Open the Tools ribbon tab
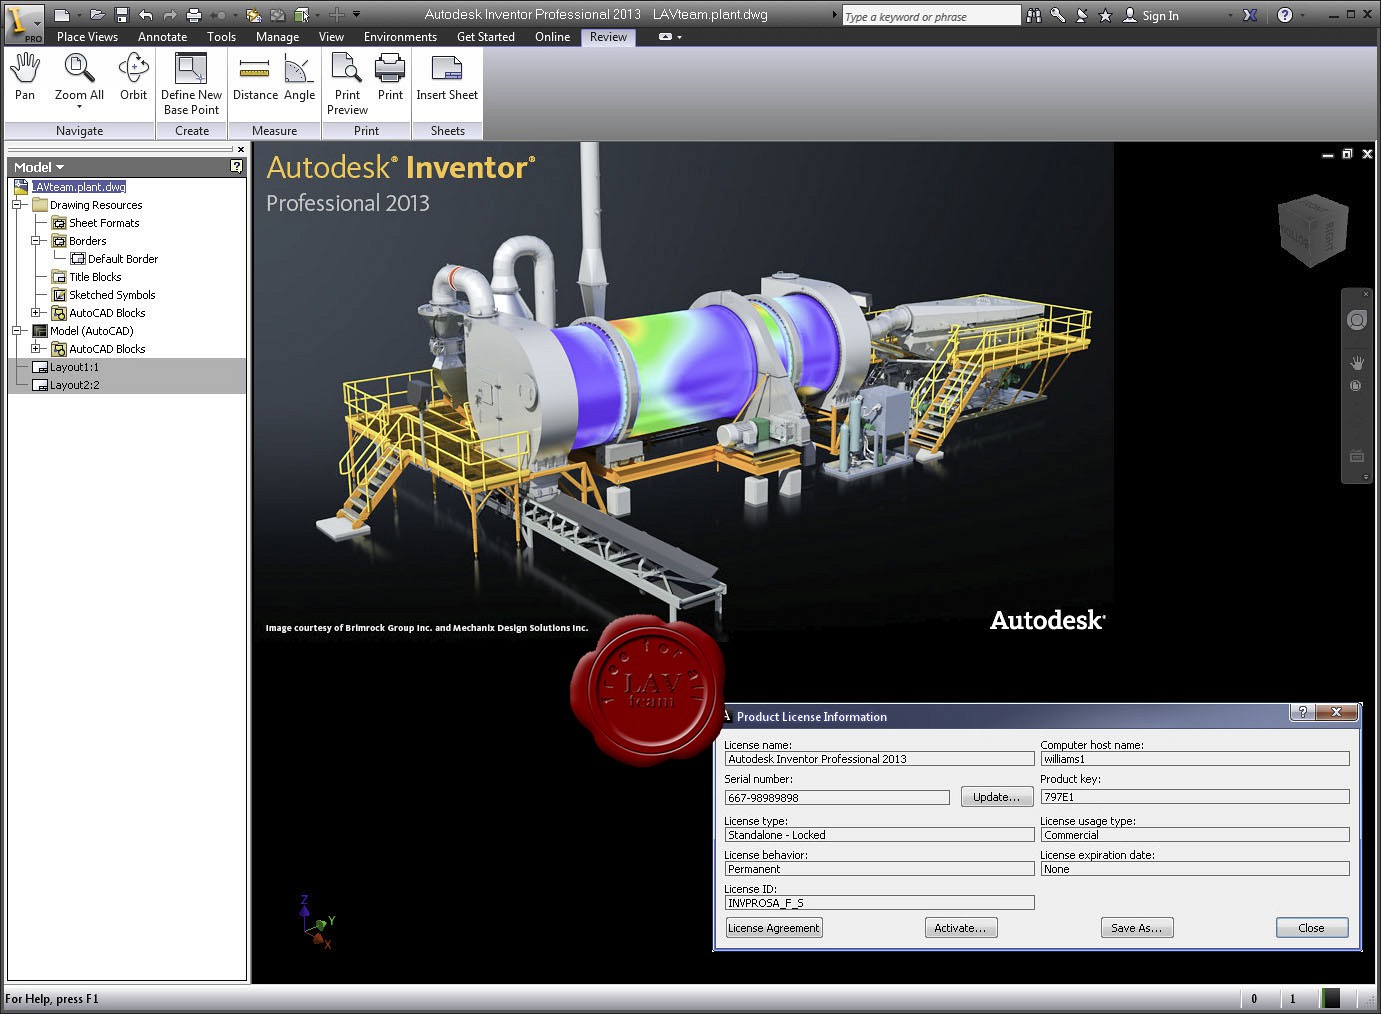Viewport: 1381px width, 1014px height. (221, 36)
